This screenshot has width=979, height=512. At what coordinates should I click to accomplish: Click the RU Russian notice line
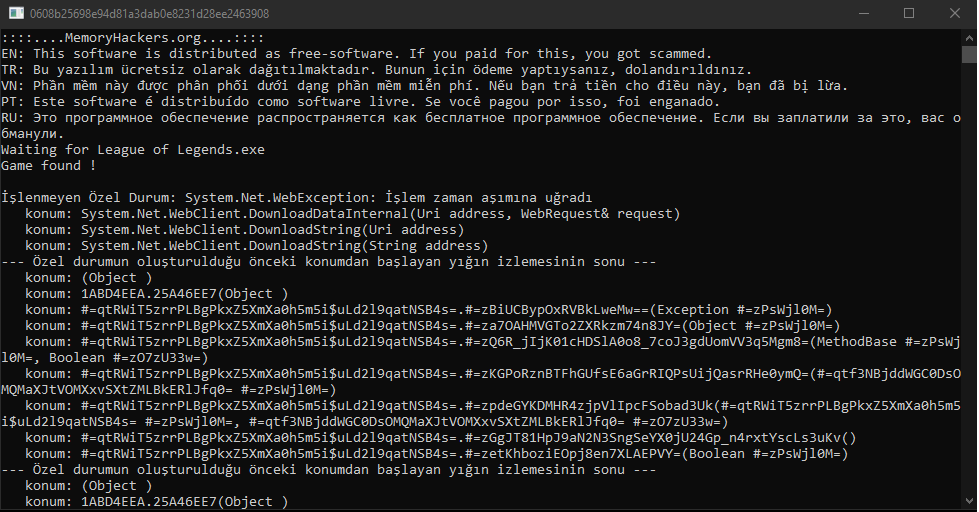(481, 126)
